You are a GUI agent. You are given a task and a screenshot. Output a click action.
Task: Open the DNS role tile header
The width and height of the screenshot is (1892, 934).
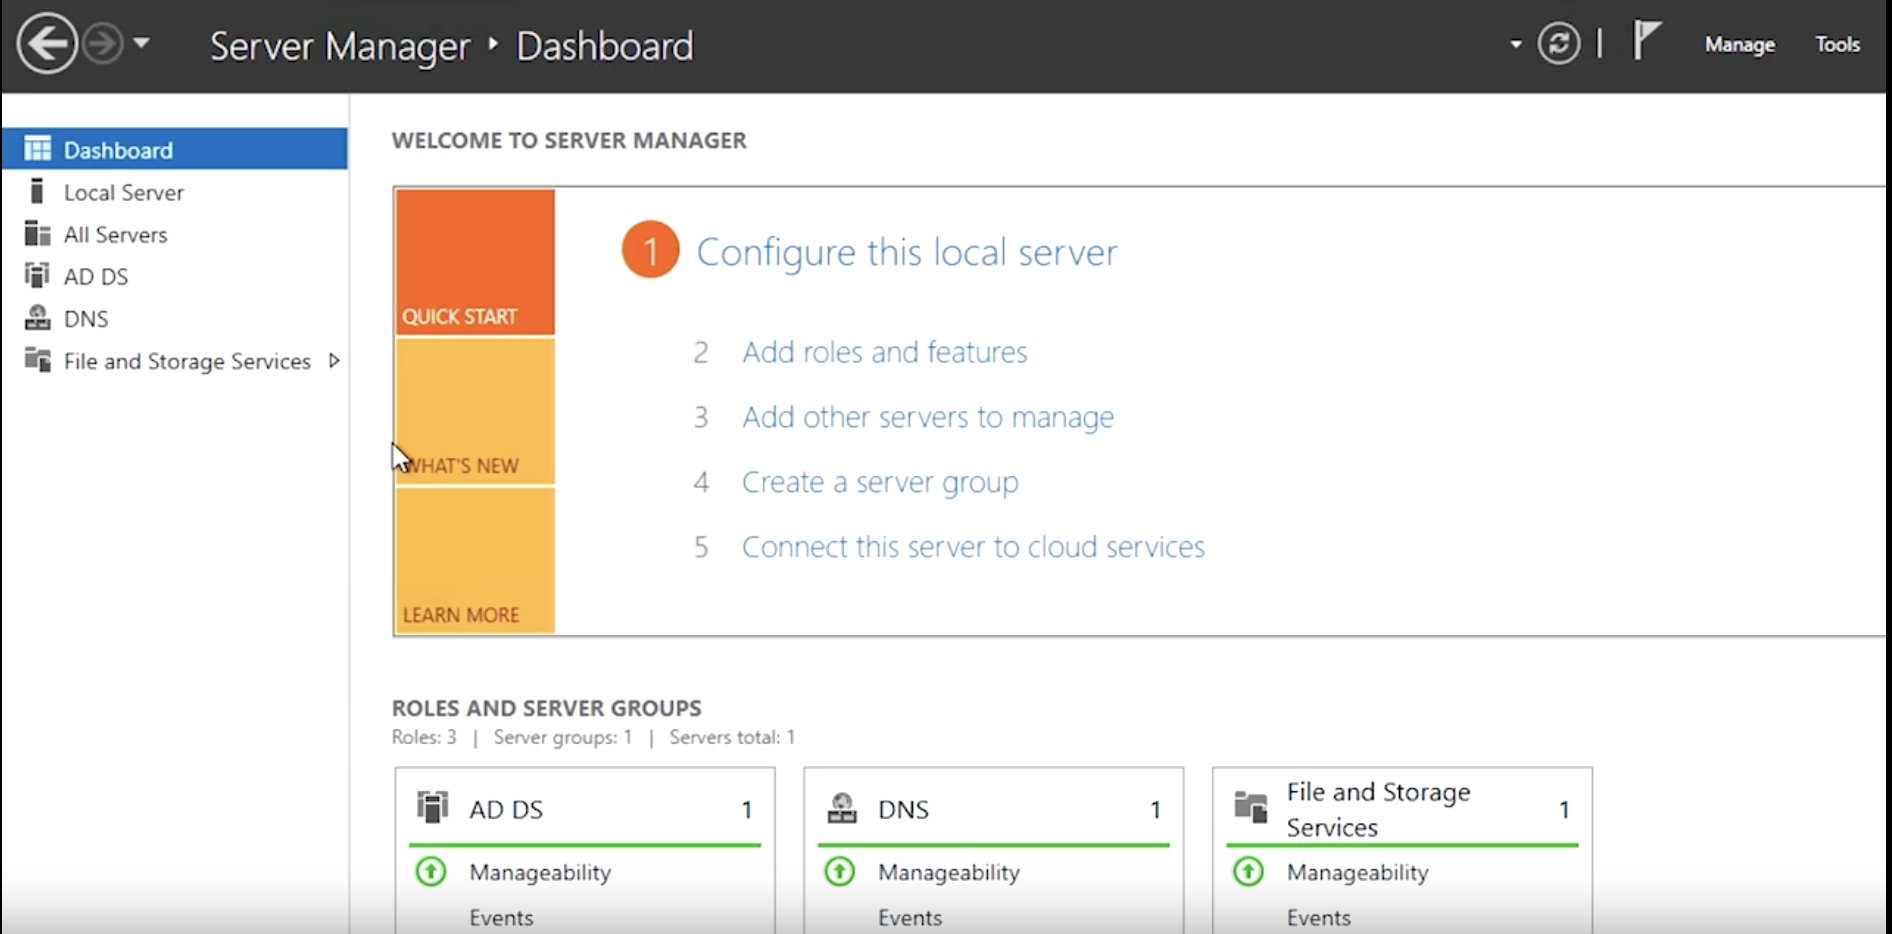[993, 809]
